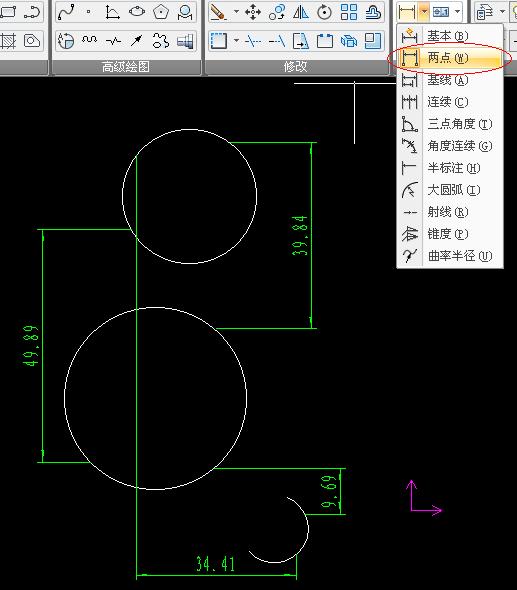
Task: Select the spline curve tool
Action: click(x=66, y=12)
